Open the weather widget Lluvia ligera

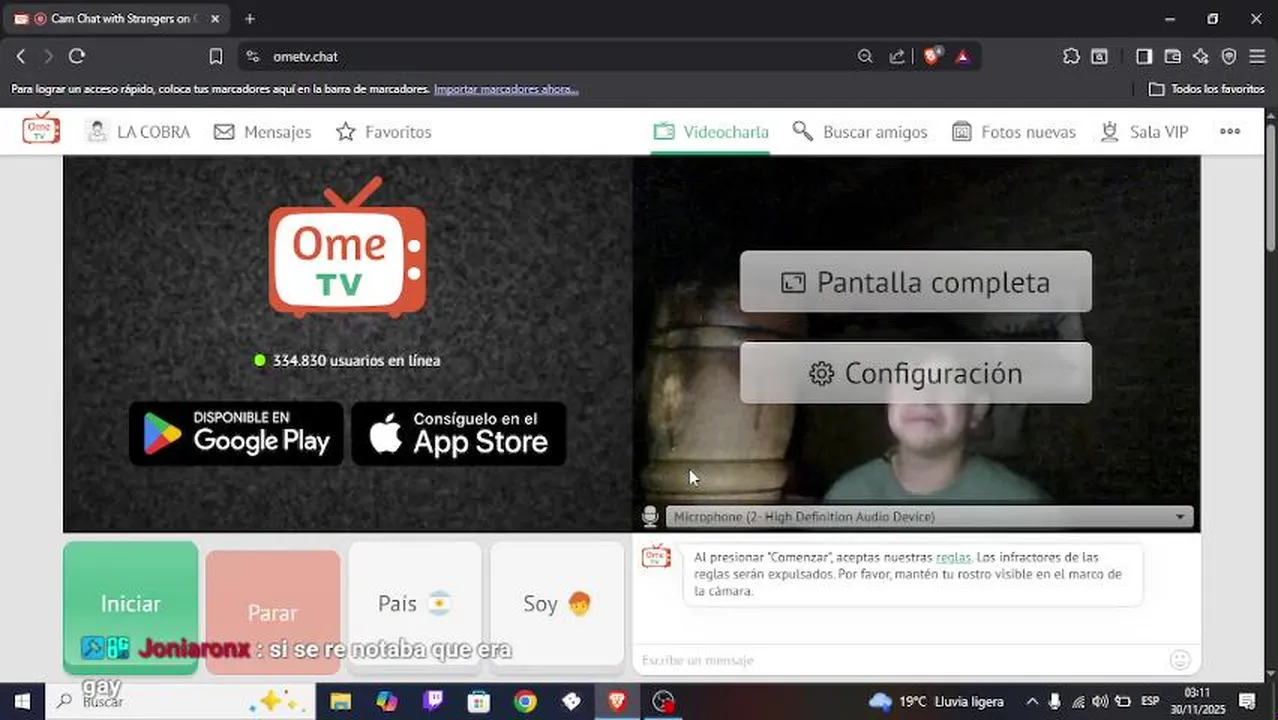coord(936,702)
